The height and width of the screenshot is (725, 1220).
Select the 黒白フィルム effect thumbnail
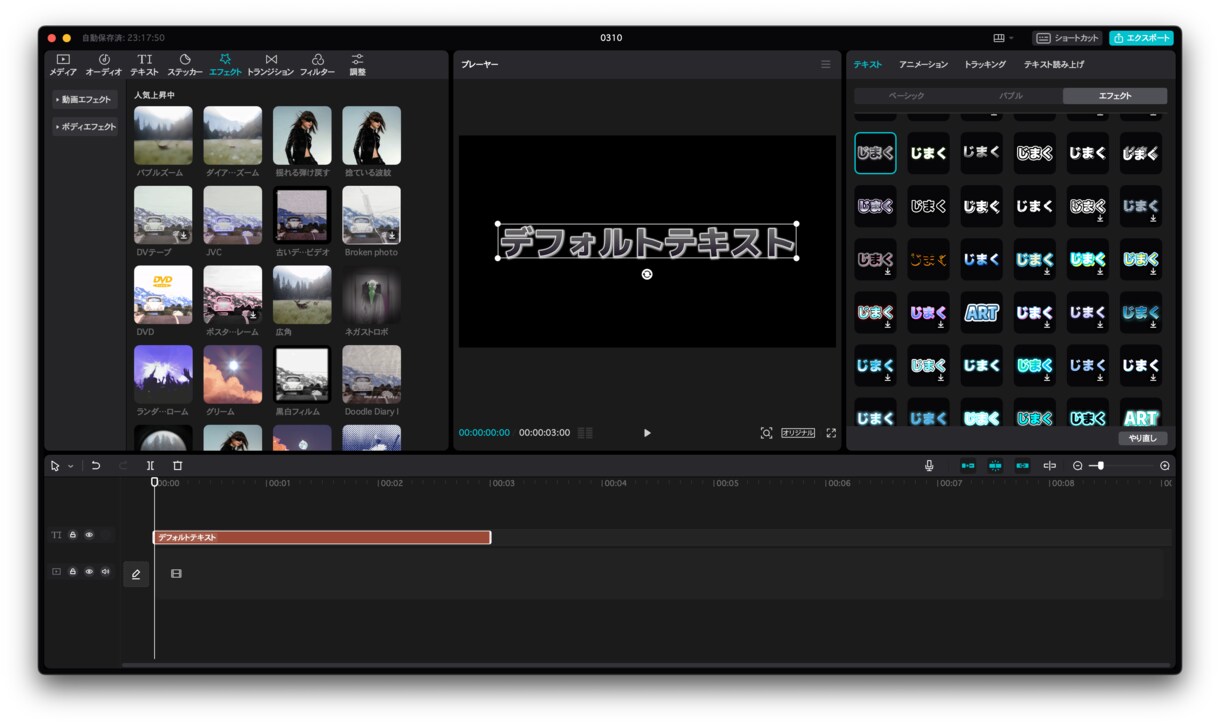click(x=302, y=374)
